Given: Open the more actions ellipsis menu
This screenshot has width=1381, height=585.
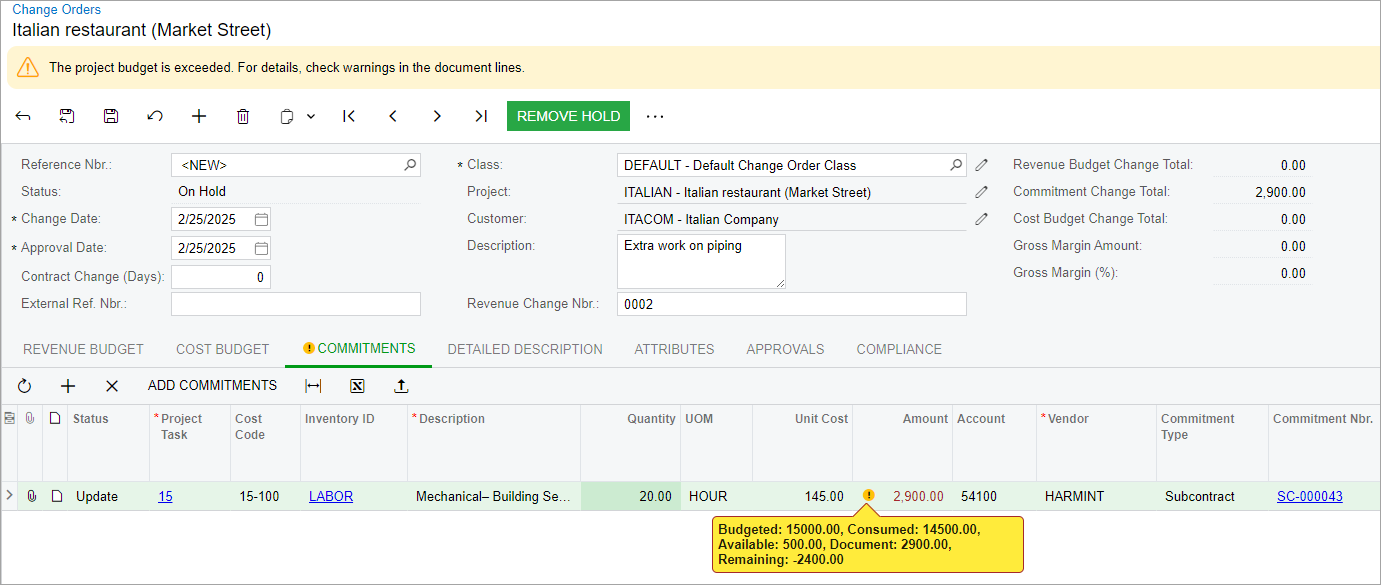Looking at the screenshot, I should [655, 116].
